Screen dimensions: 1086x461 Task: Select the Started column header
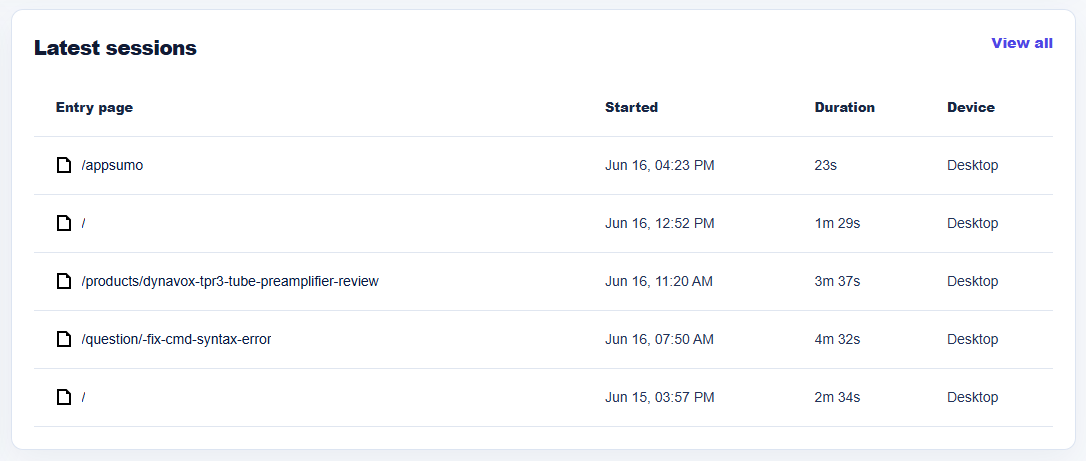pos(631,107)
